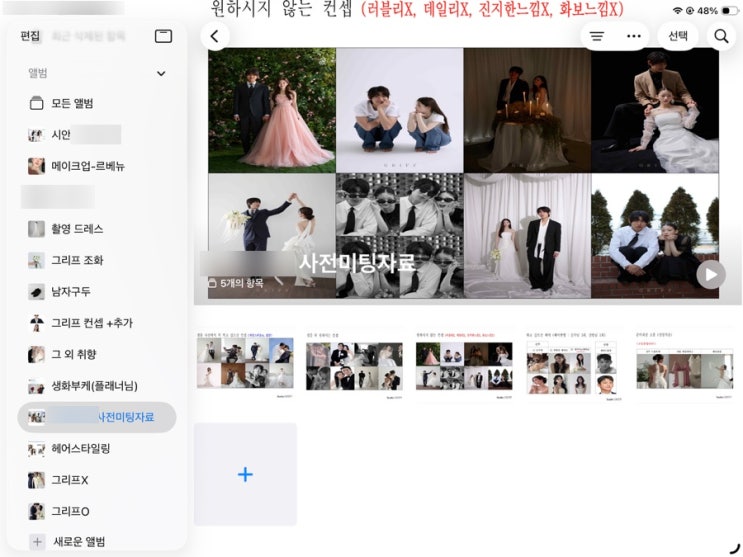Click the plus icon beside 새로운 앨범
743x557 pixels.
tap(37, 542)
